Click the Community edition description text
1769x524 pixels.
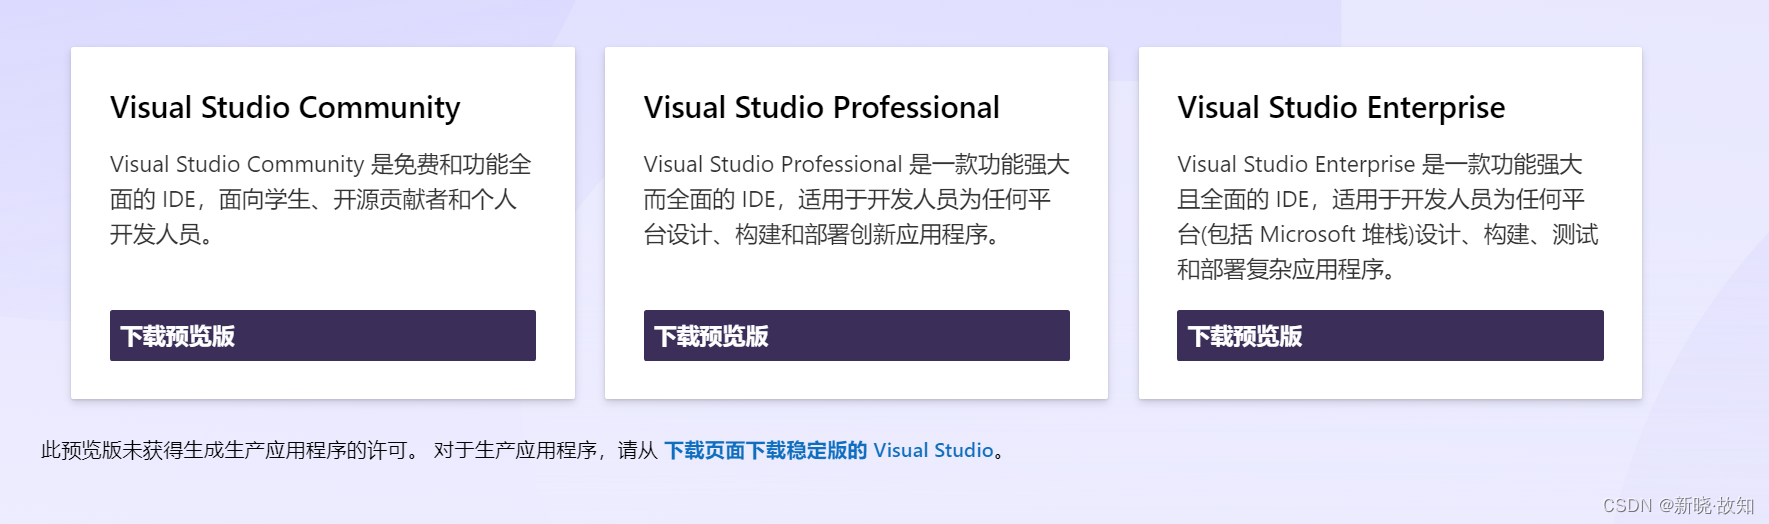pyautogui.click(x=321, y=199)
